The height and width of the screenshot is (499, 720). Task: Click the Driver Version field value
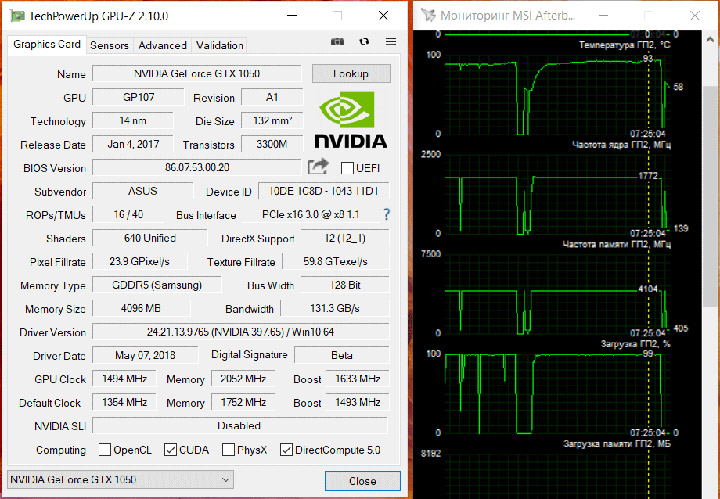click(x=241, y=332)
